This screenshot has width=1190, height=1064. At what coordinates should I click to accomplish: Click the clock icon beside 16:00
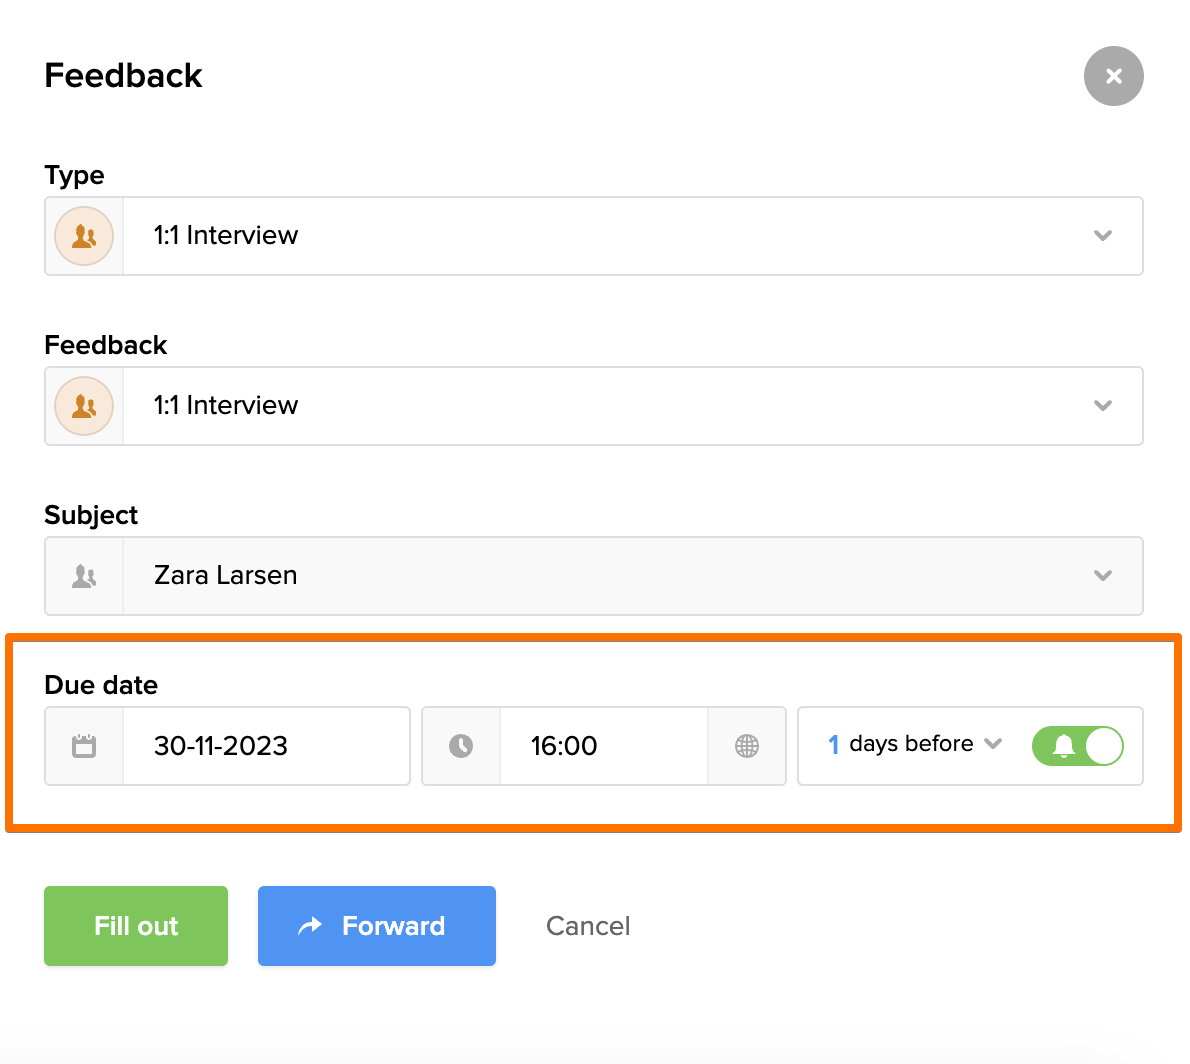pyautogui.click(x=461, y=746)
